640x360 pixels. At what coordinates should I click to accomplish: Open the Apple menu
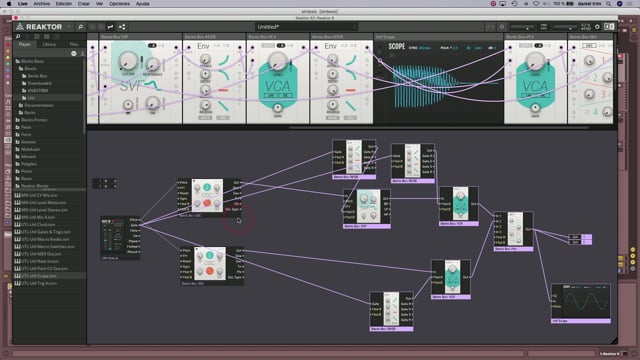tap(9, 4)
